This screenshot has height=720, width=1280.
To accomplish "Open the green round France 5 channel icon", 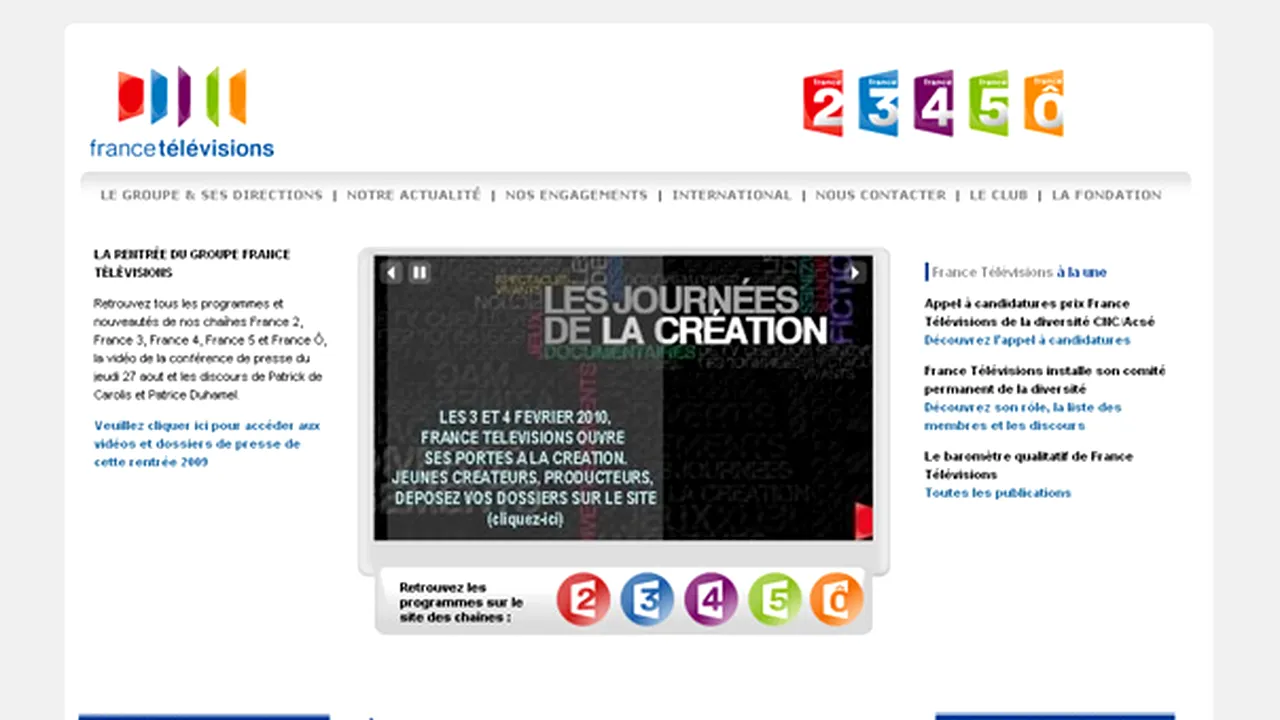I will [x=775, y=600].
